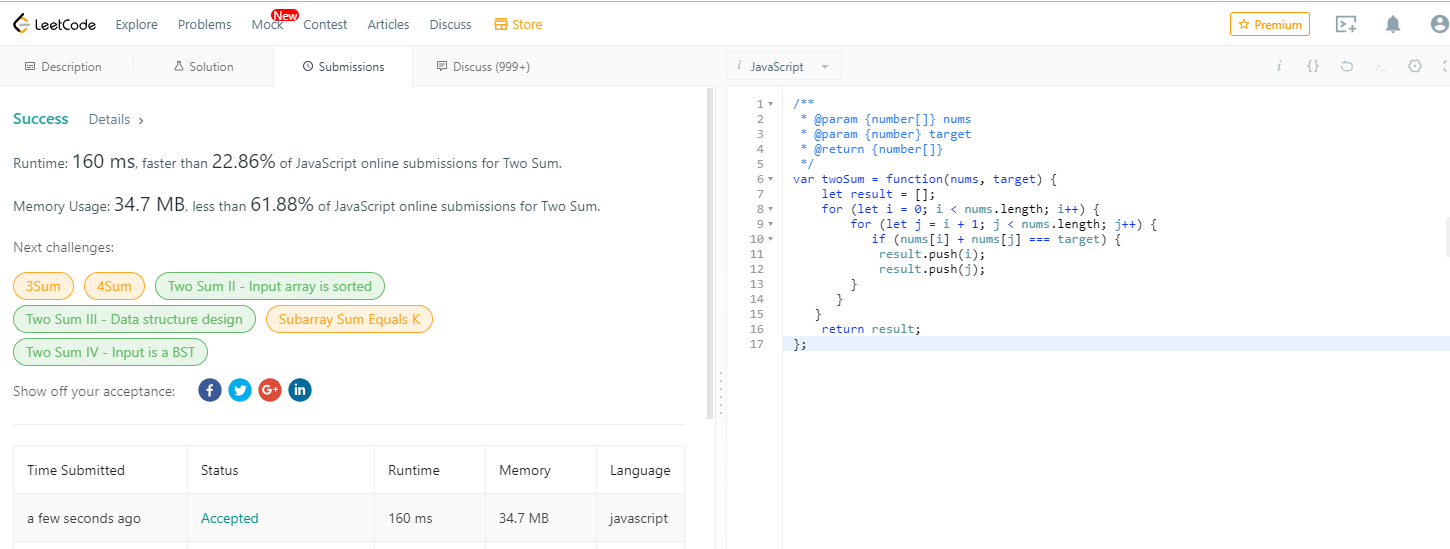Image resolution: width=1450 pixels, height=549 pixels.
Task: Click the 'let result = [];' code line
Action: (x=878, y=194)
